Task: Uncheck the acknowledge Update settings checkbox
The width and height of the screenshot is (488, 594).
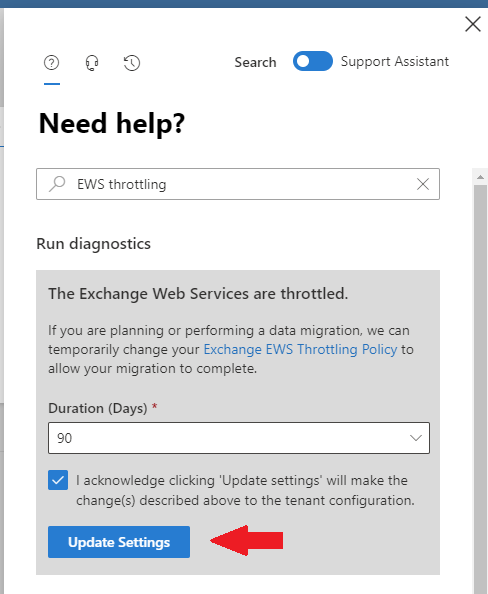Action: coord(58,480)
